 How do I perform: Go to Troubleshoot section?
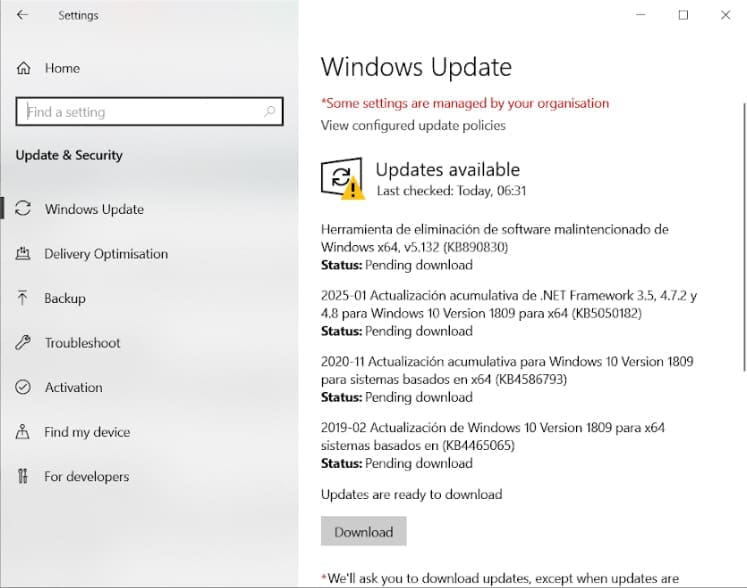pos(82,343)
